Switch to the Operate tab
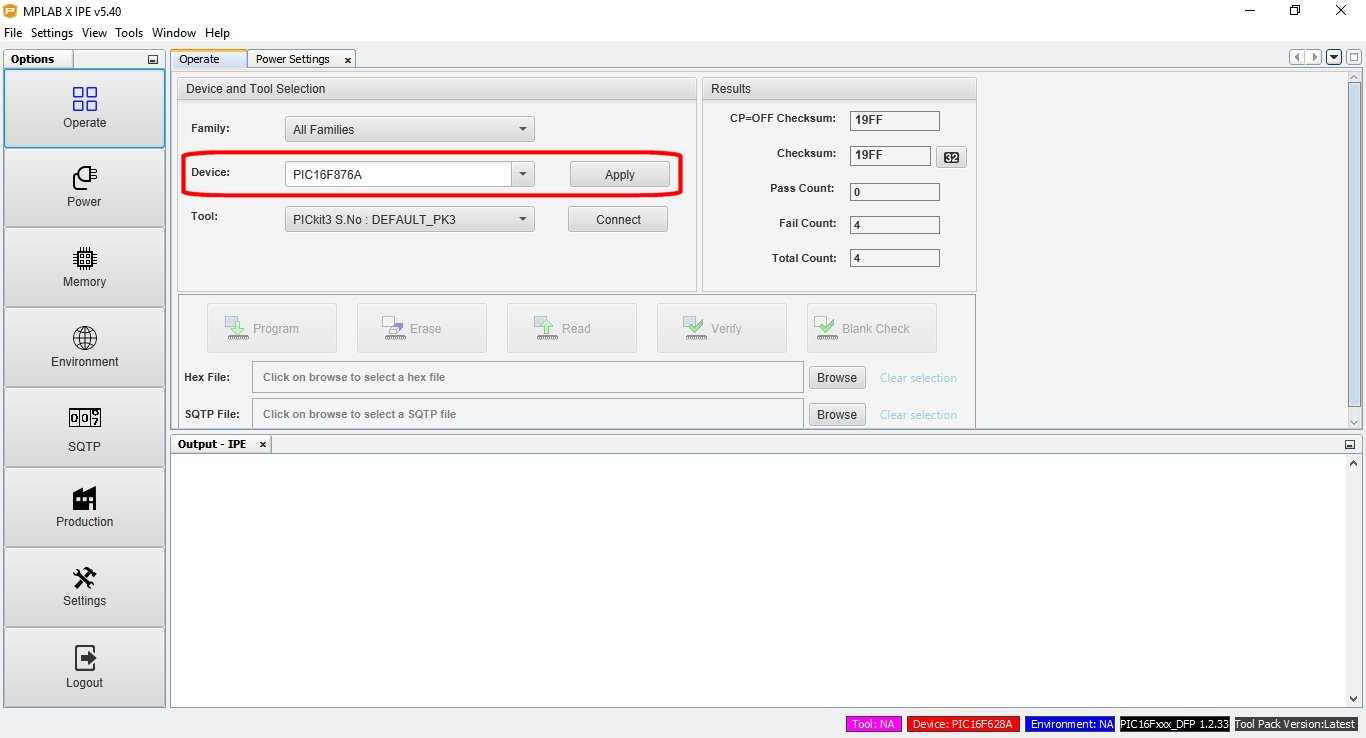Image resolution: width=1366 pixels, height=738 pixels. [x=209, y=59]
